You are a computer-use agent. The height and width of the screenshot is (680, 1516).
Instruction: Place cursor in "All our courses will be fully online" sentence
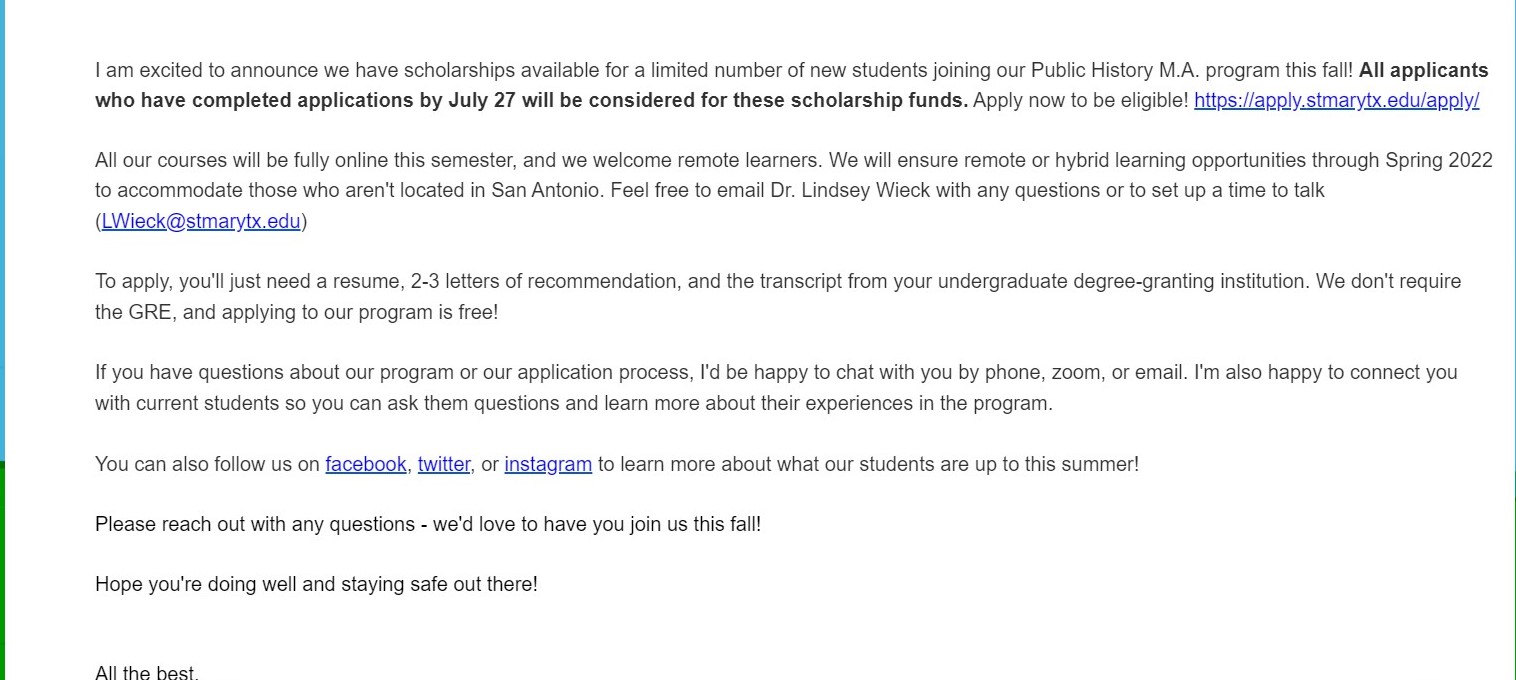pos(250,161)
